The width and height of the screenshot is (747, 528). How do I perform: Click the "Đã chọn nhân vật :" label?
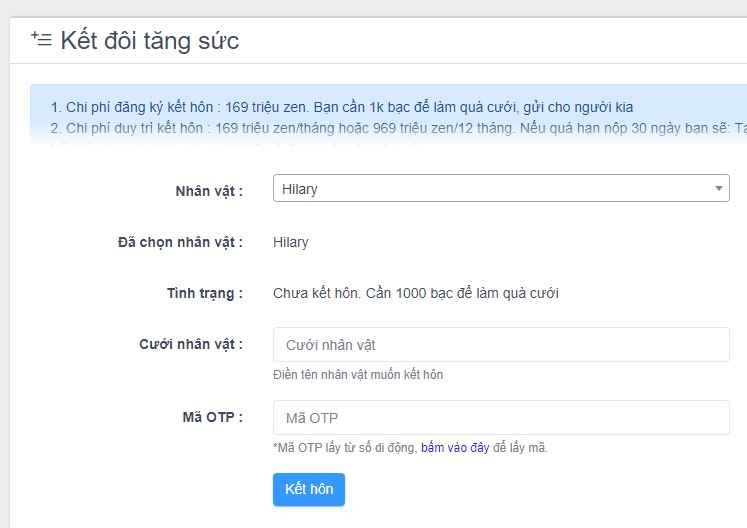pos(180,242)
